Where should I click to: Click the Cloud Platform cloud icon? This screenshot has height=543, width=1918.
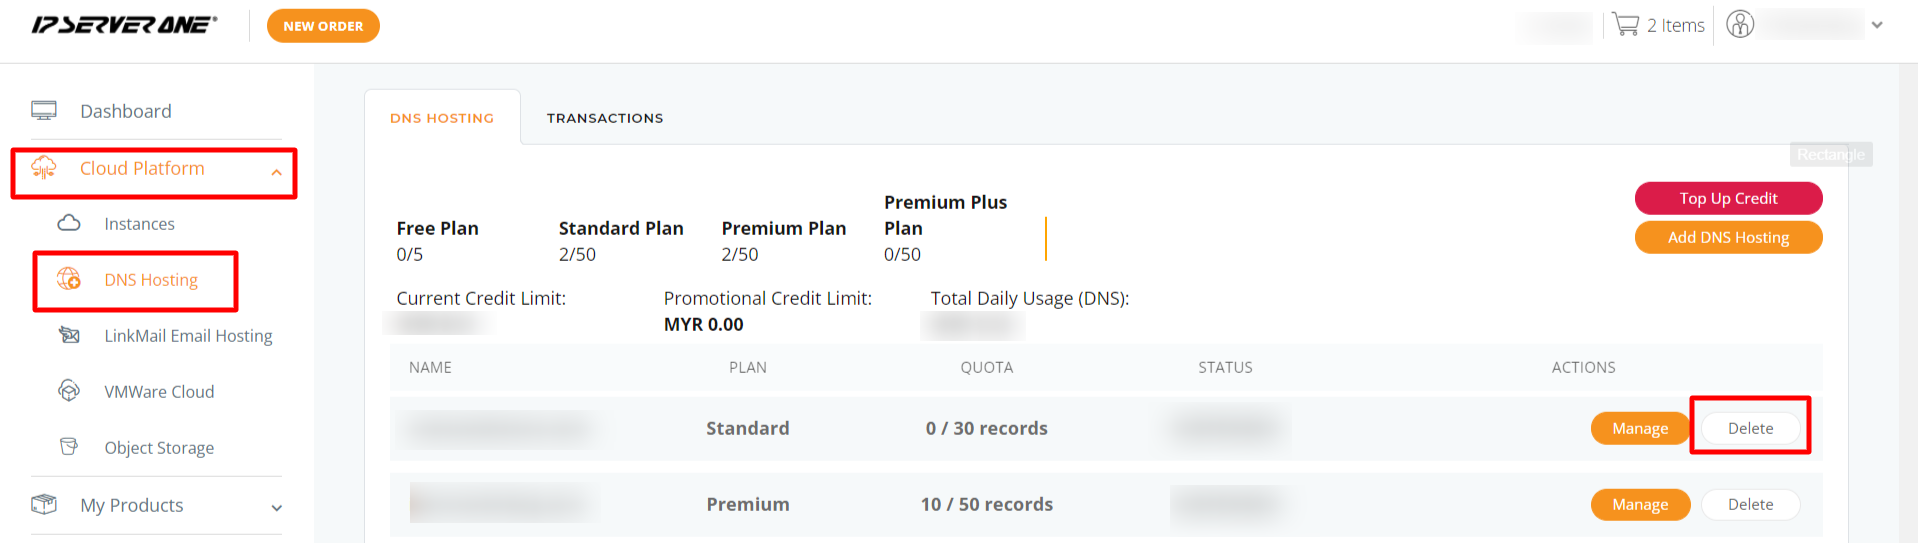click(x=44, y=168)
